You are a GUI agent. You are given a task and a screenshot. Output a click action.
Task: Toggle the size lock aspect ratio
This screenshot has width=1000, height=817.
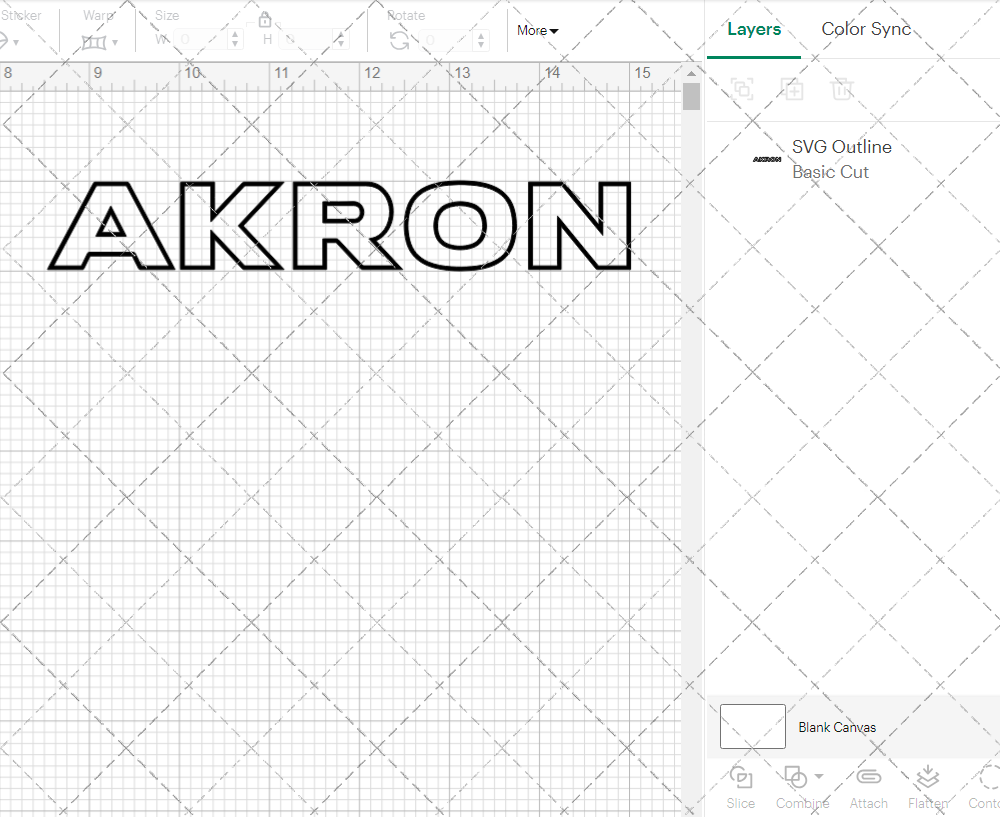(x=265, y=19)
